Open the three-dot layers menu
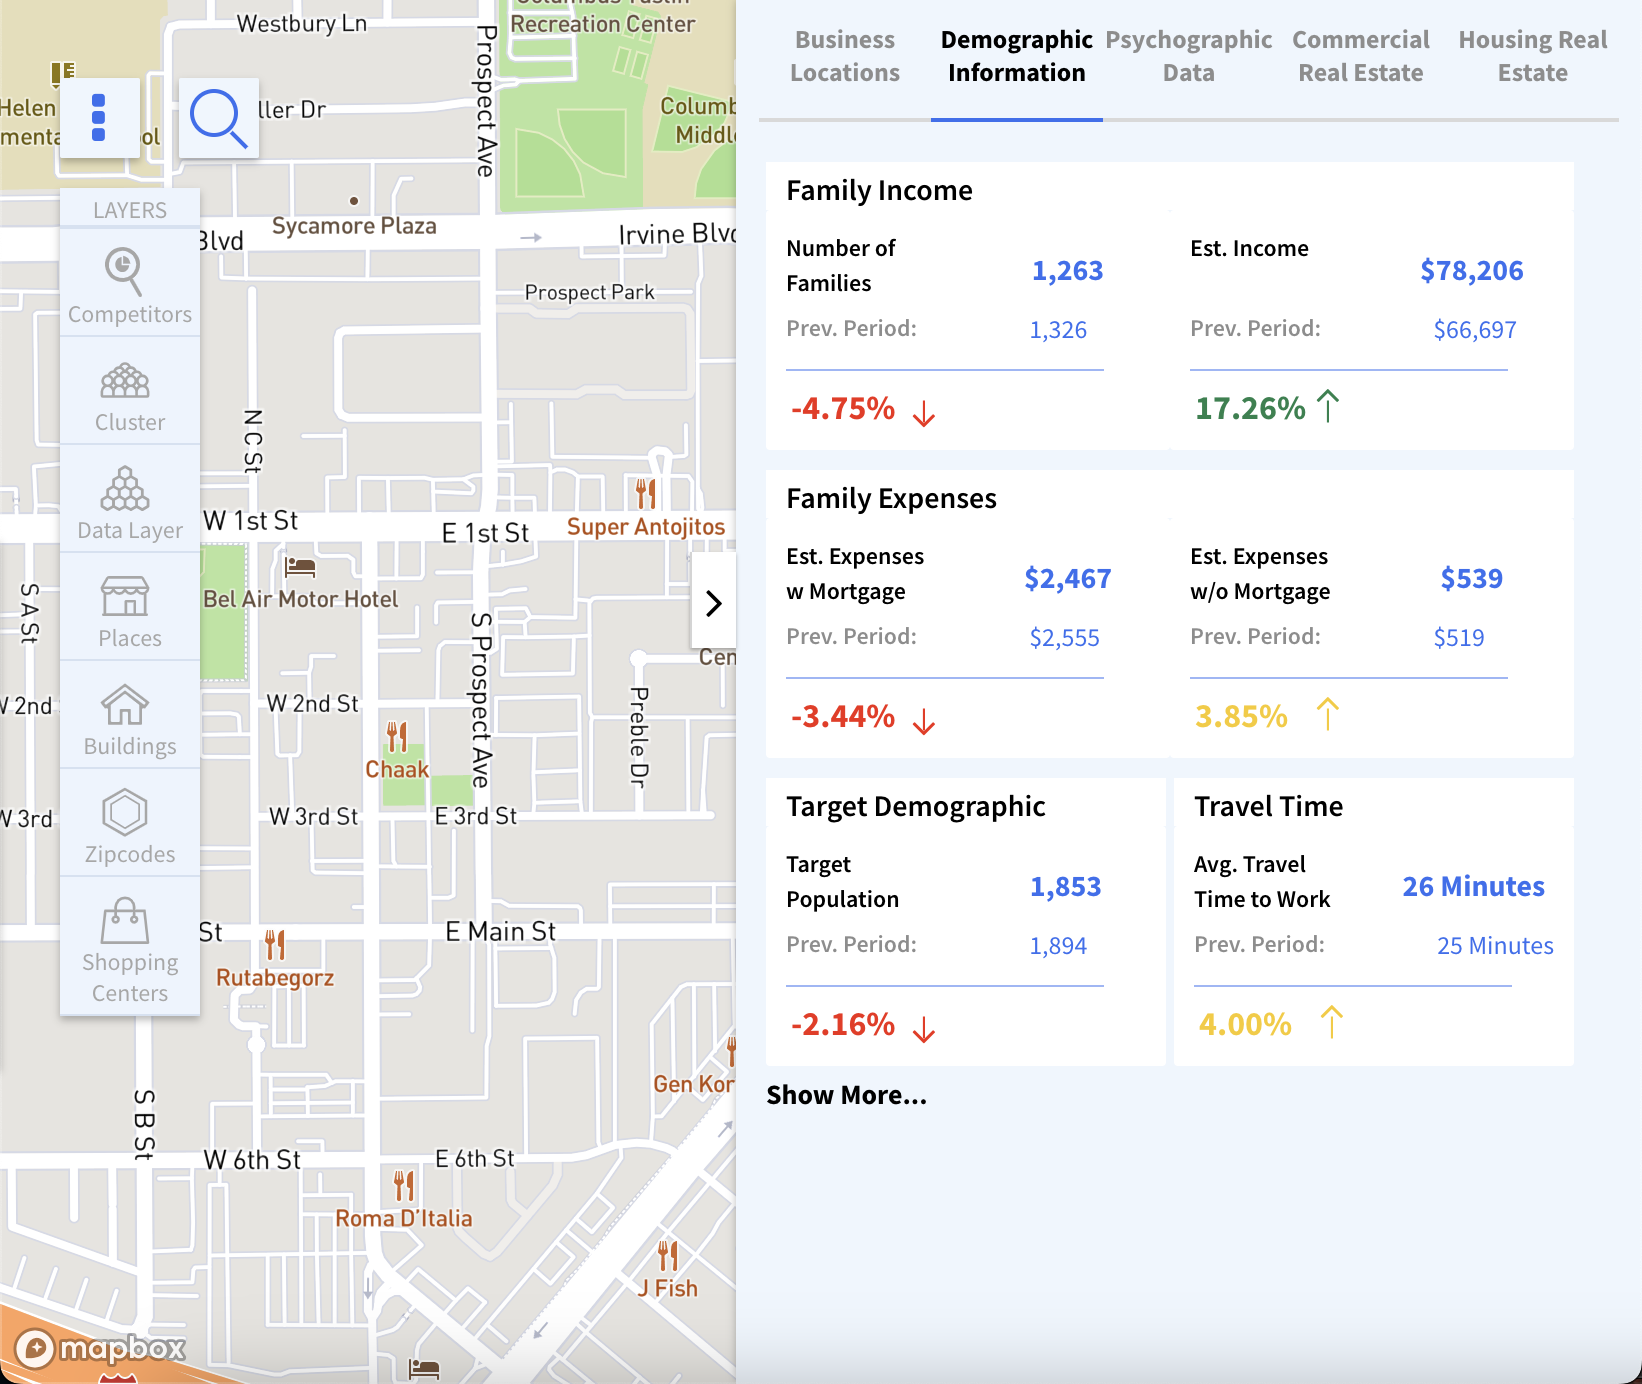 tap(99, 118)
